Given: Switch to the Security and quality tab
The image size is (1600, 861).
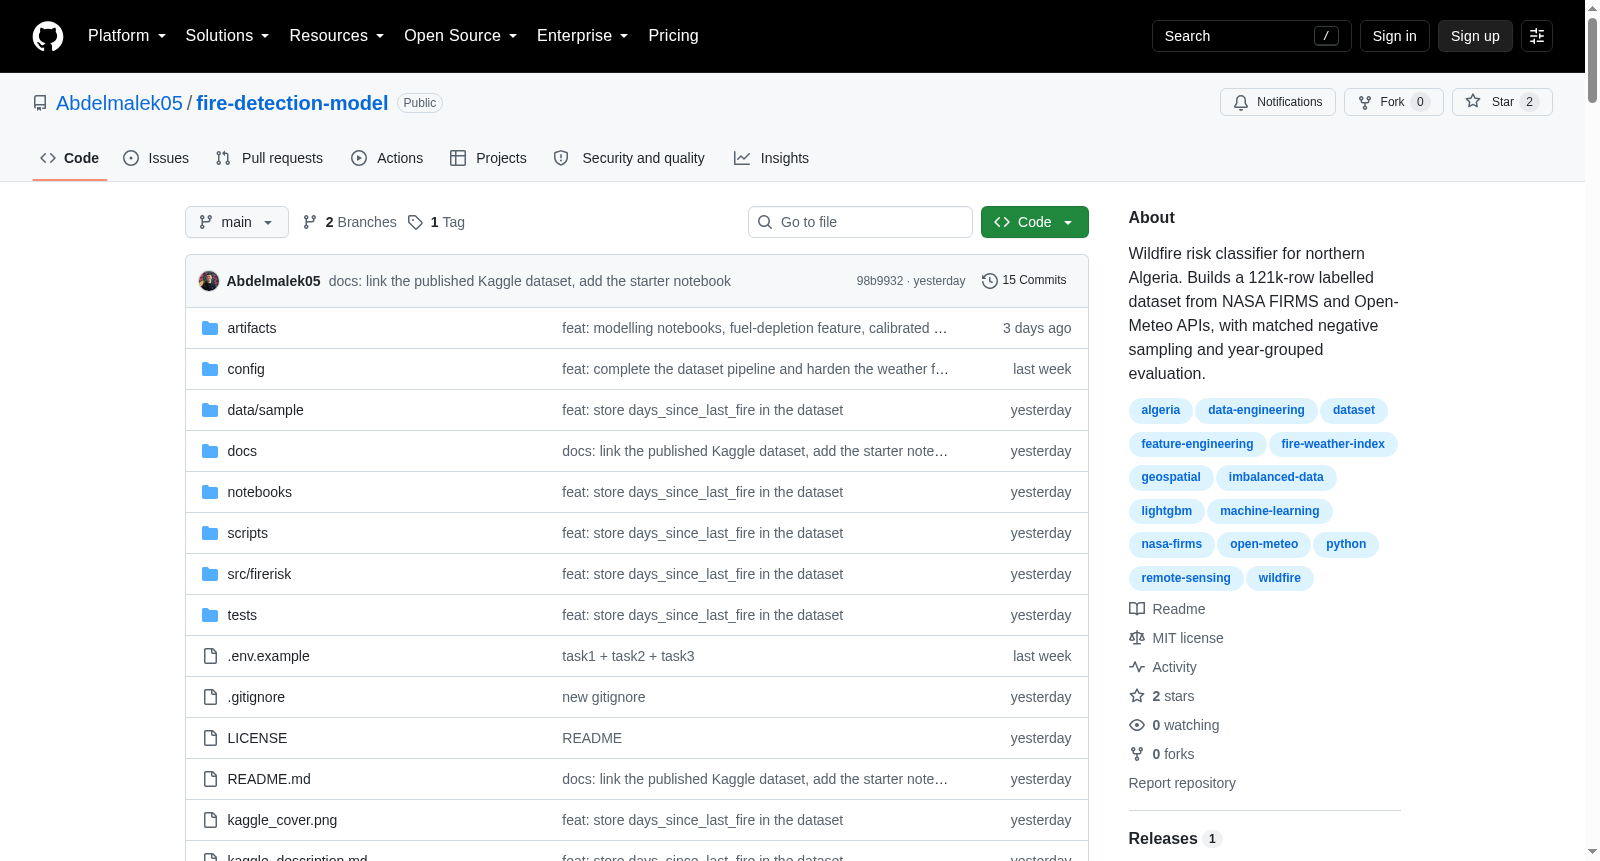Looking at the screenshot, I should click(x=629, y=158).
